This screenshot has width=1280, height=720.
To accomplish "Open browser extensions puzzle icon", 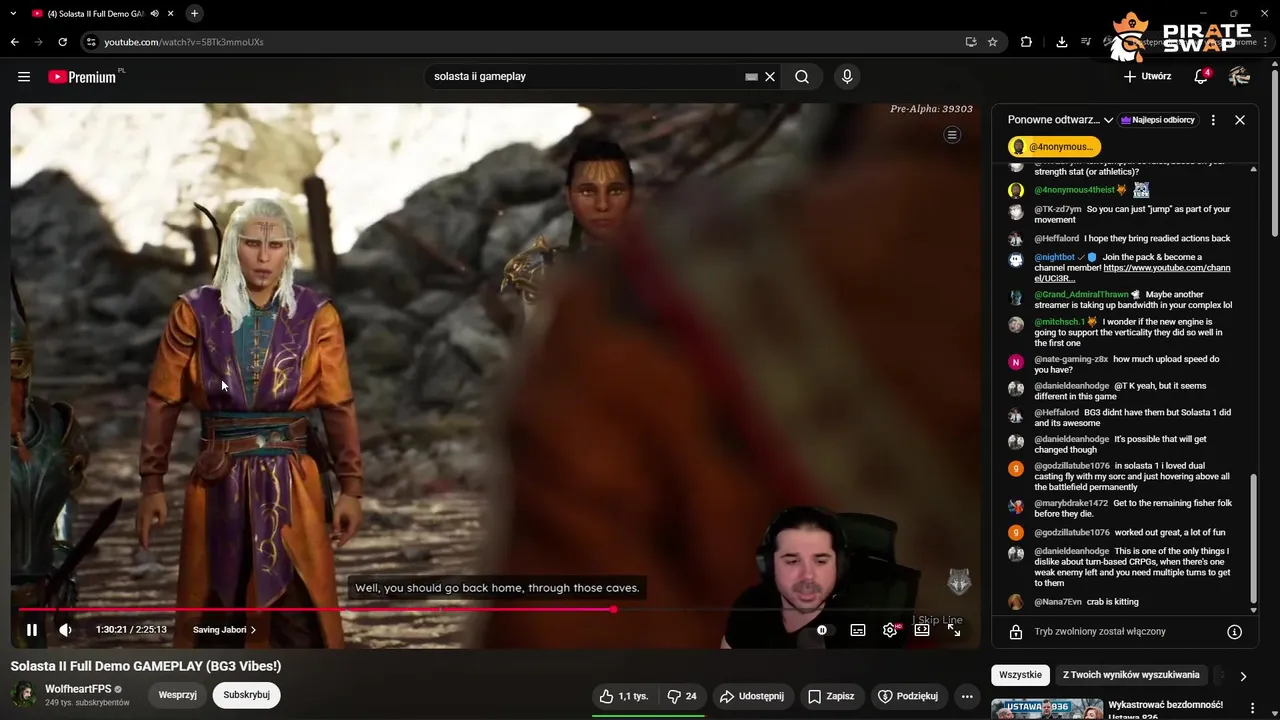I will [x=1026, y=42].
